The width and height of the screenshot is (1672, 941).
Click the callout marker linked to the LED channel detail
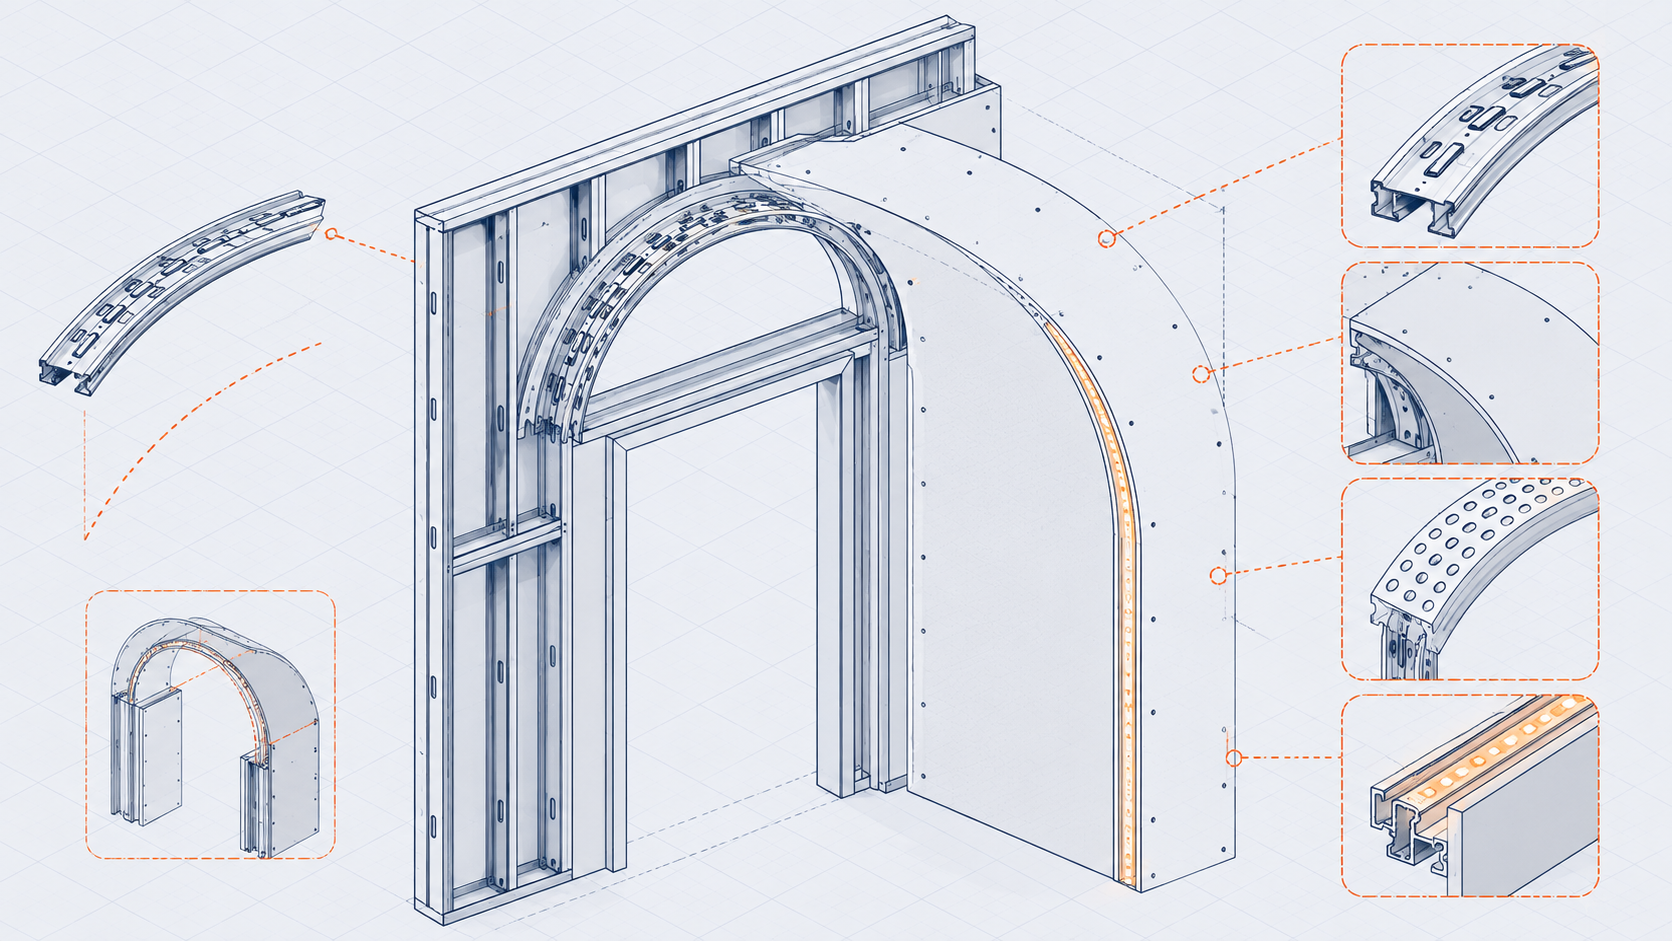(1234, 758)
